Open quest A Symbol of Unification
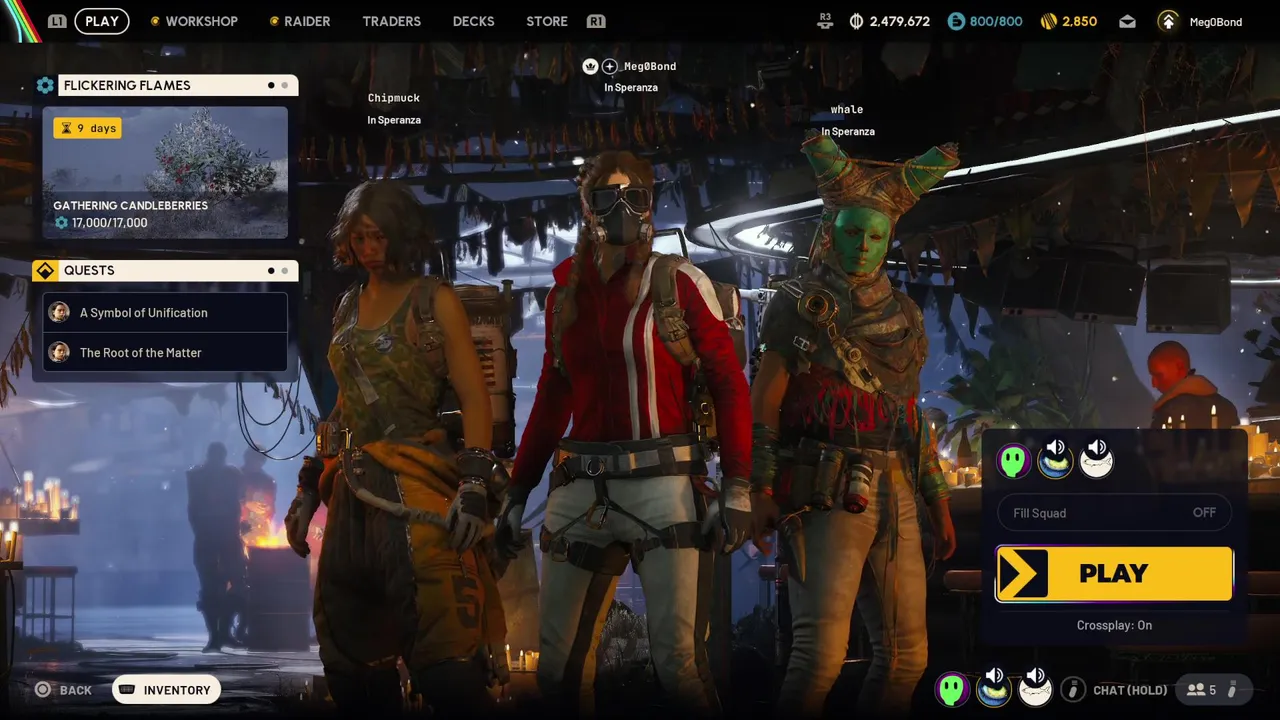 point(165,313)
